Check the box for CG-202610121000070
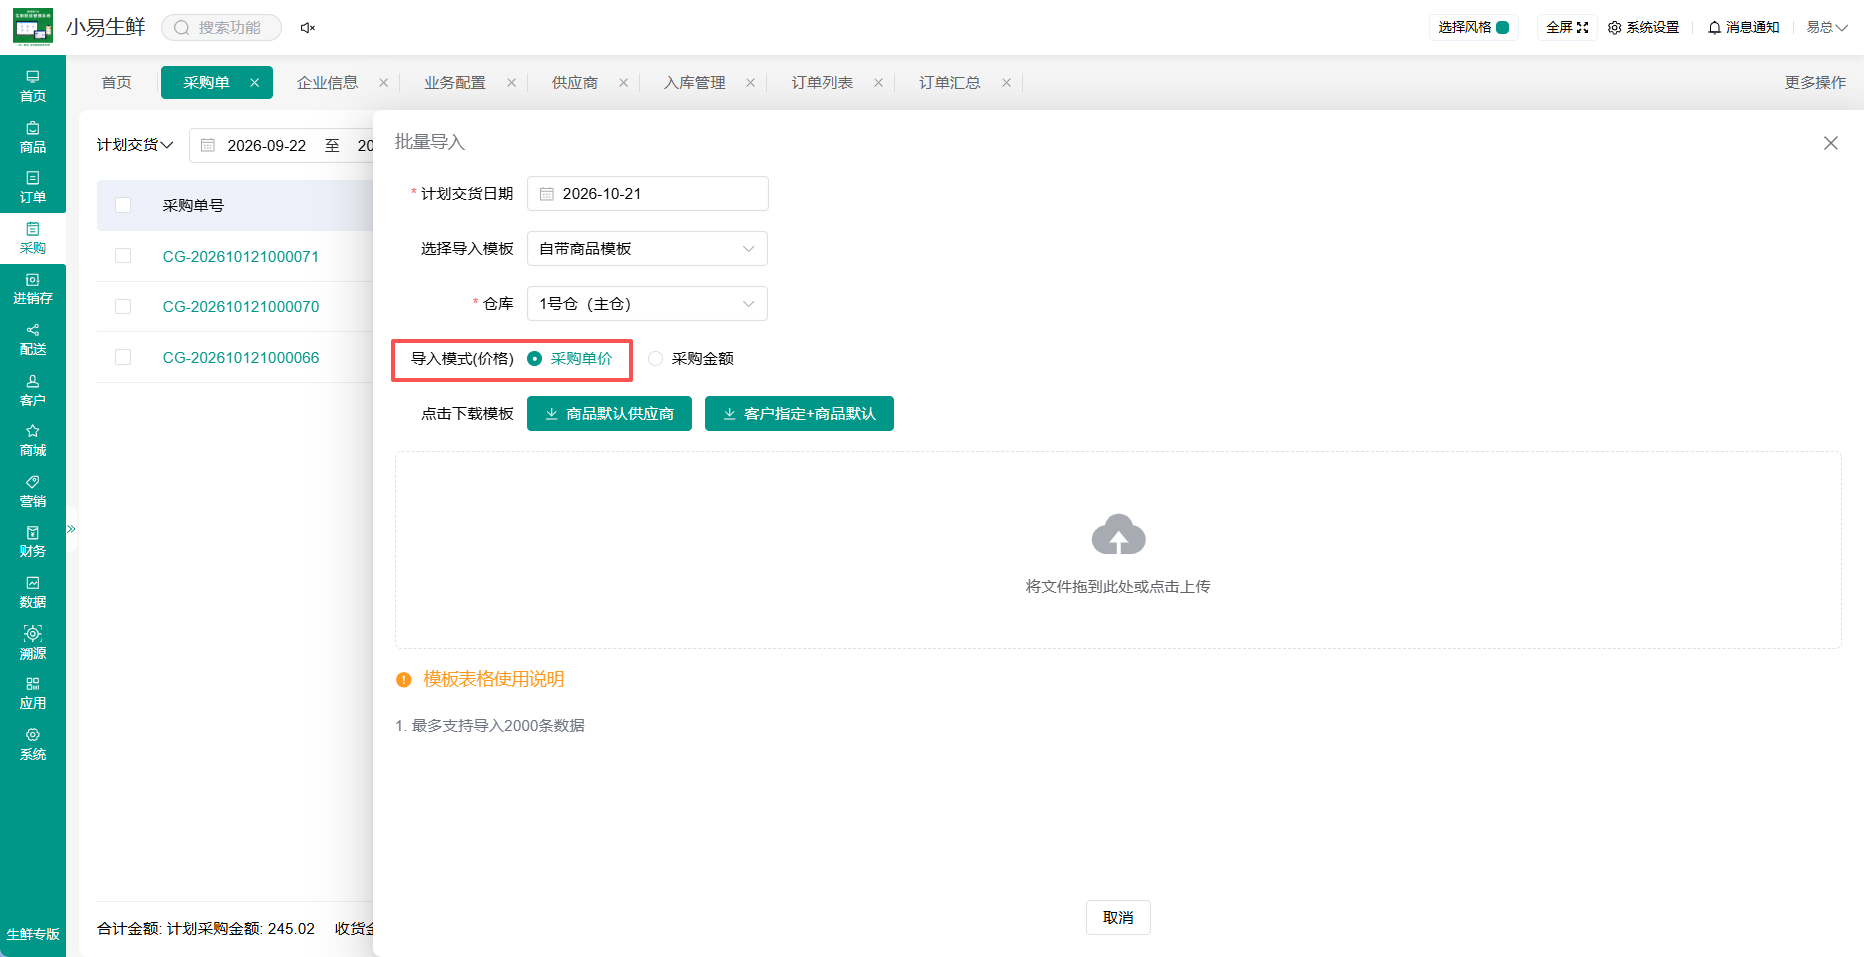This screenshot has width=1864, height=957. click(123, 306)
